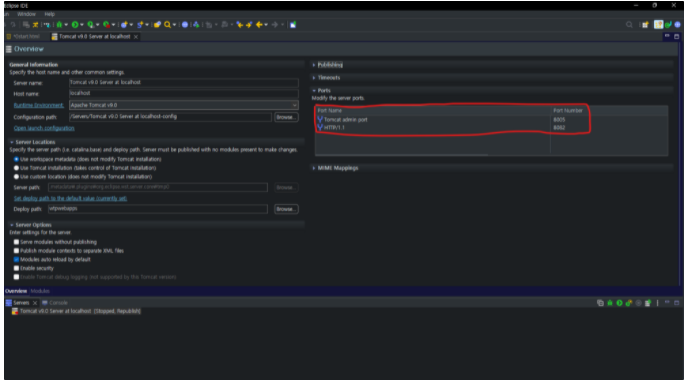The width and height of the screenshot is (684, 380).
Task: Publish to the server icon in Servers view
Action: click(648, 303)
